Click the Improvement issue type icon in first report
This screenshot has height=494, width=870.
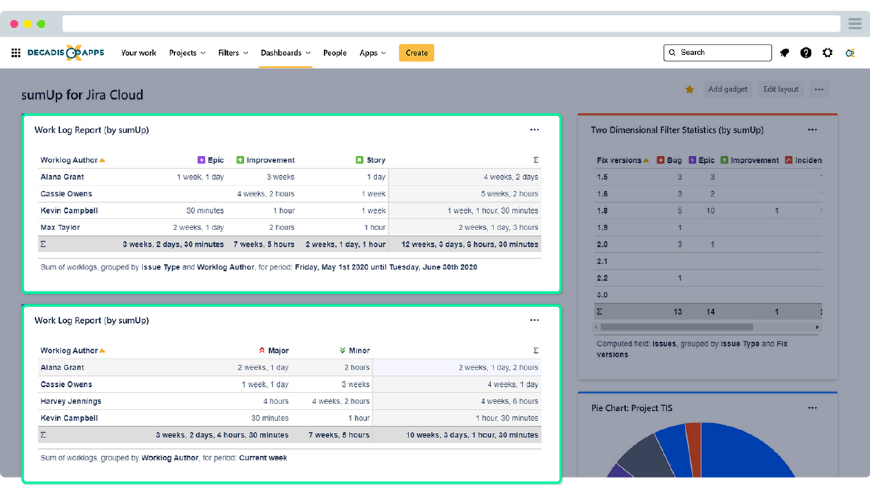coord(240,160)
